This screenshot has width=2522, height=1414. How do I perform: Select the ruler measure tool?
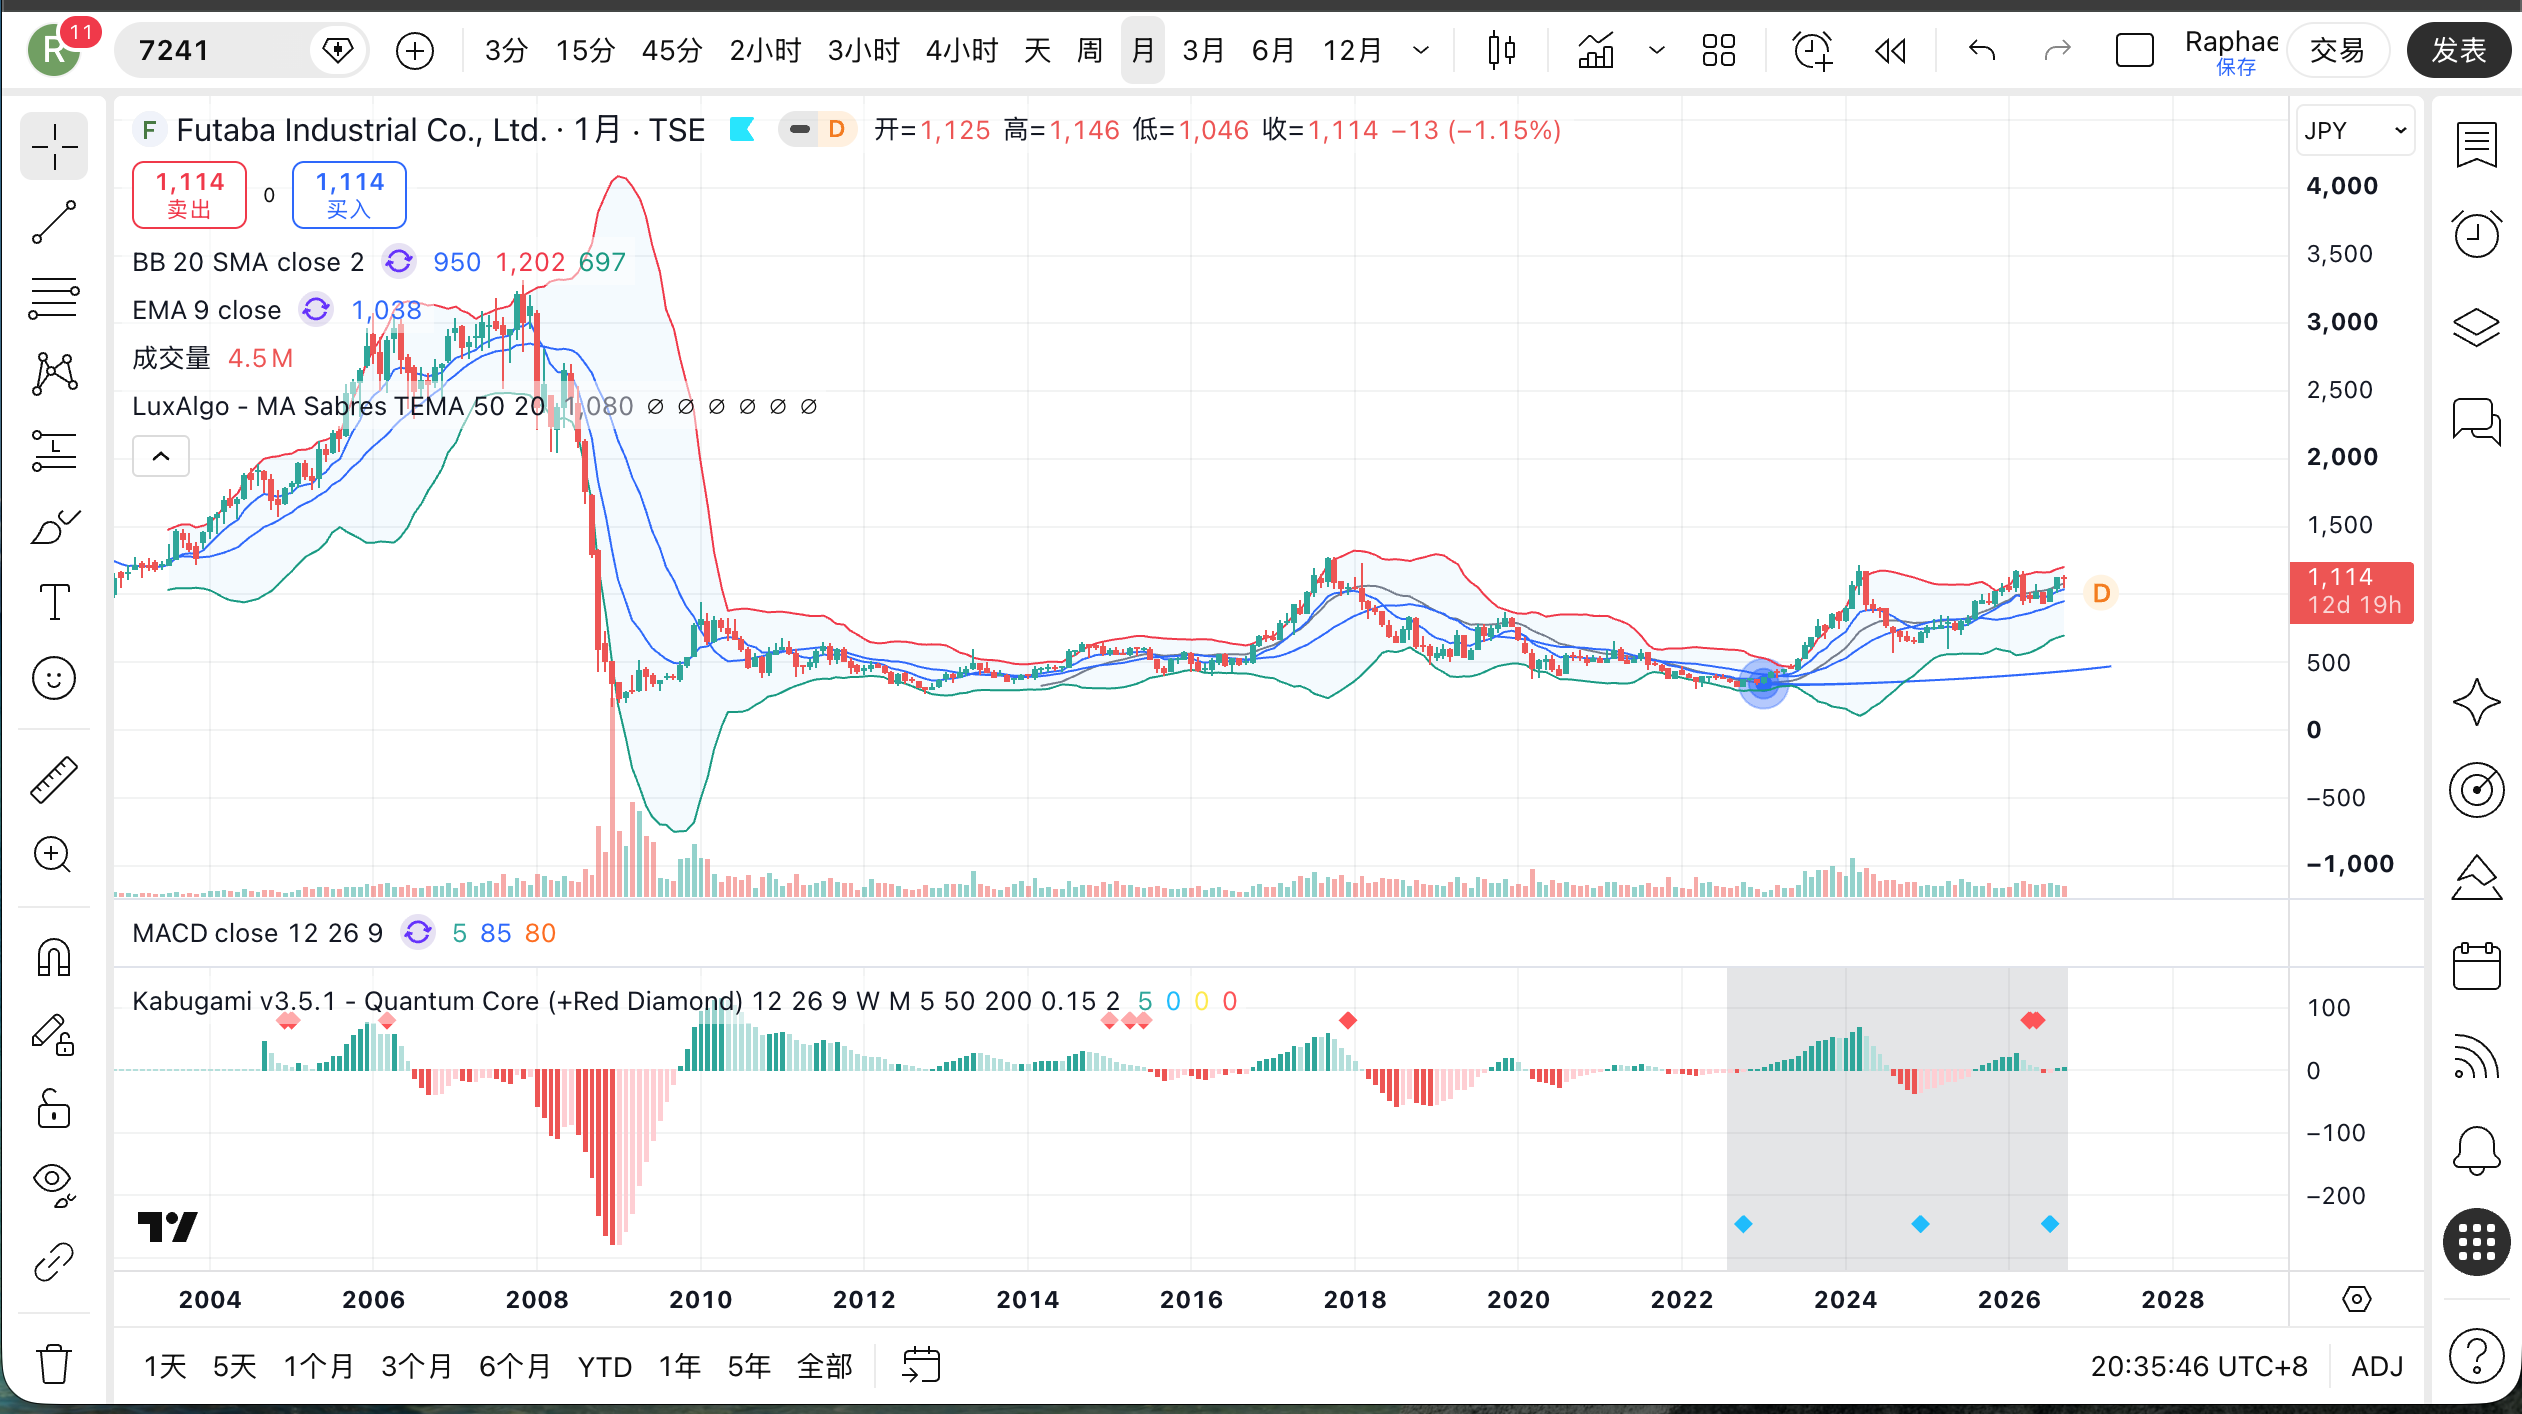pos(54,780)
